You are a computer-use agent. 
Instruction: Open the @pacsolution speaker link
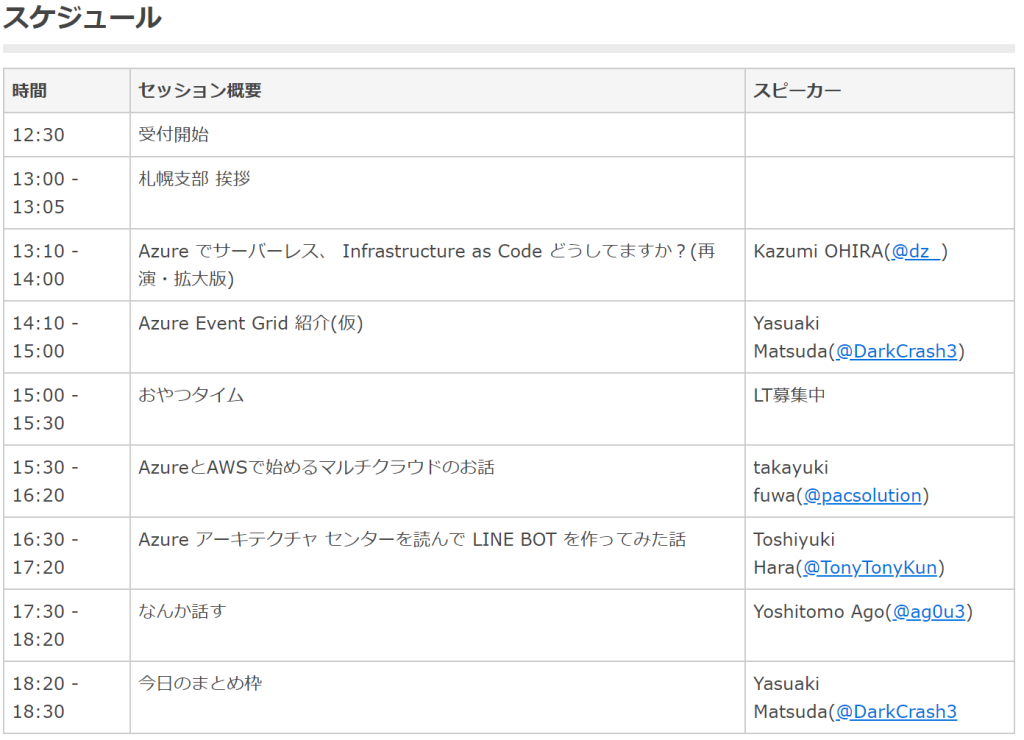click(862, 496)
